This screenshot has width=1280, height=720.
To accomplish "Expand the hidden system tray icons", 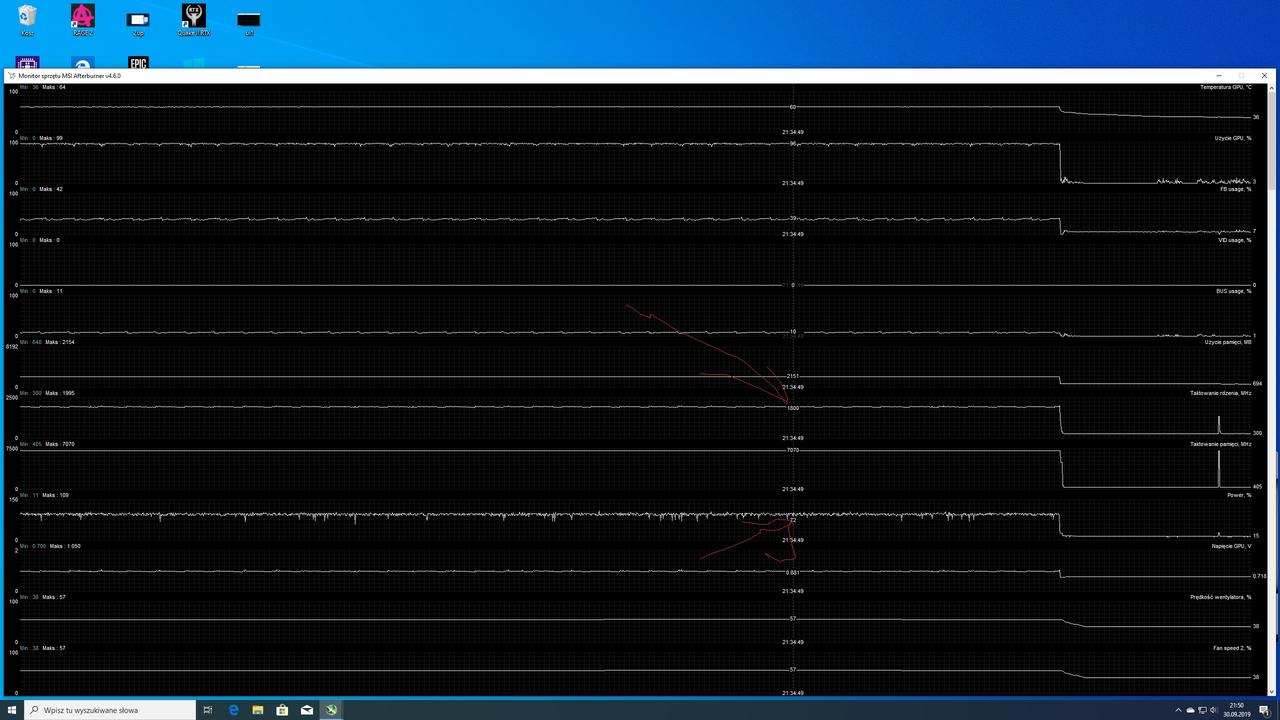I will (x=1177, y=710).
